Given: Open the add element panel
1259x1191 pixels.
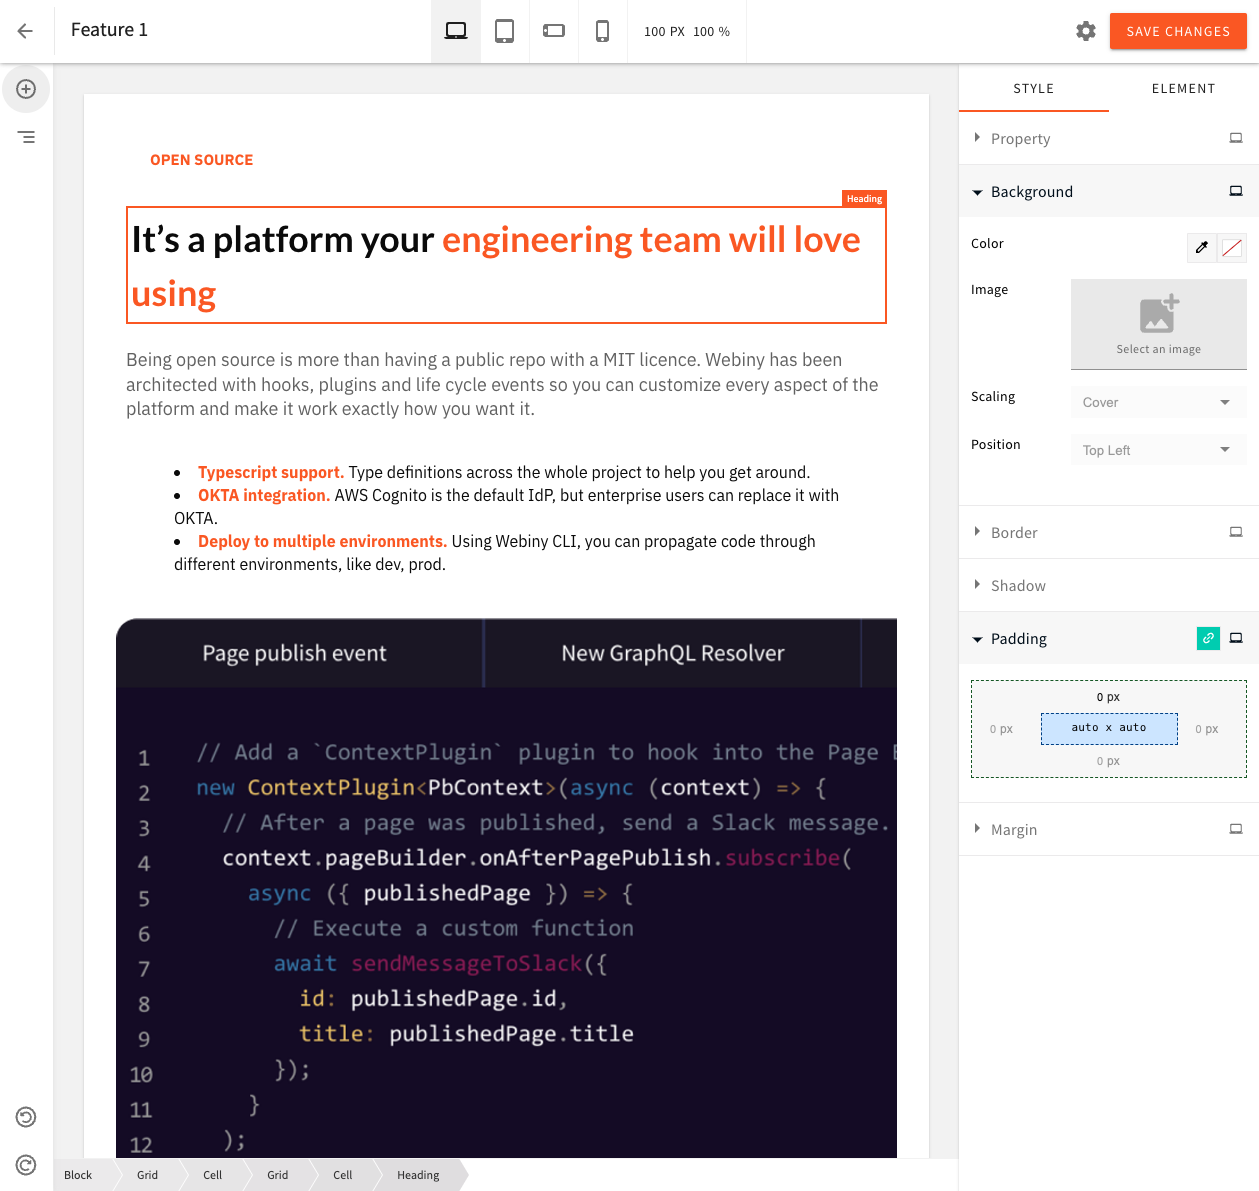Looking at the screenshot, I should tap(26, 89).
